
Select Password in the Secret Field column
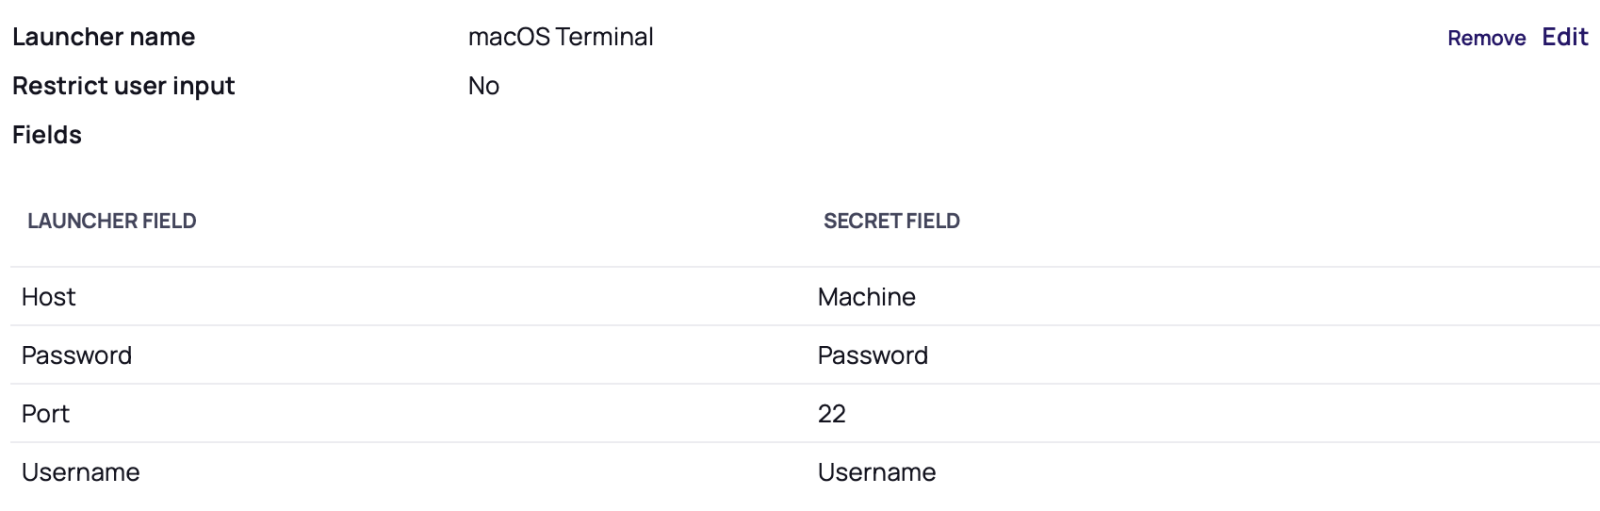pos(872,355)
